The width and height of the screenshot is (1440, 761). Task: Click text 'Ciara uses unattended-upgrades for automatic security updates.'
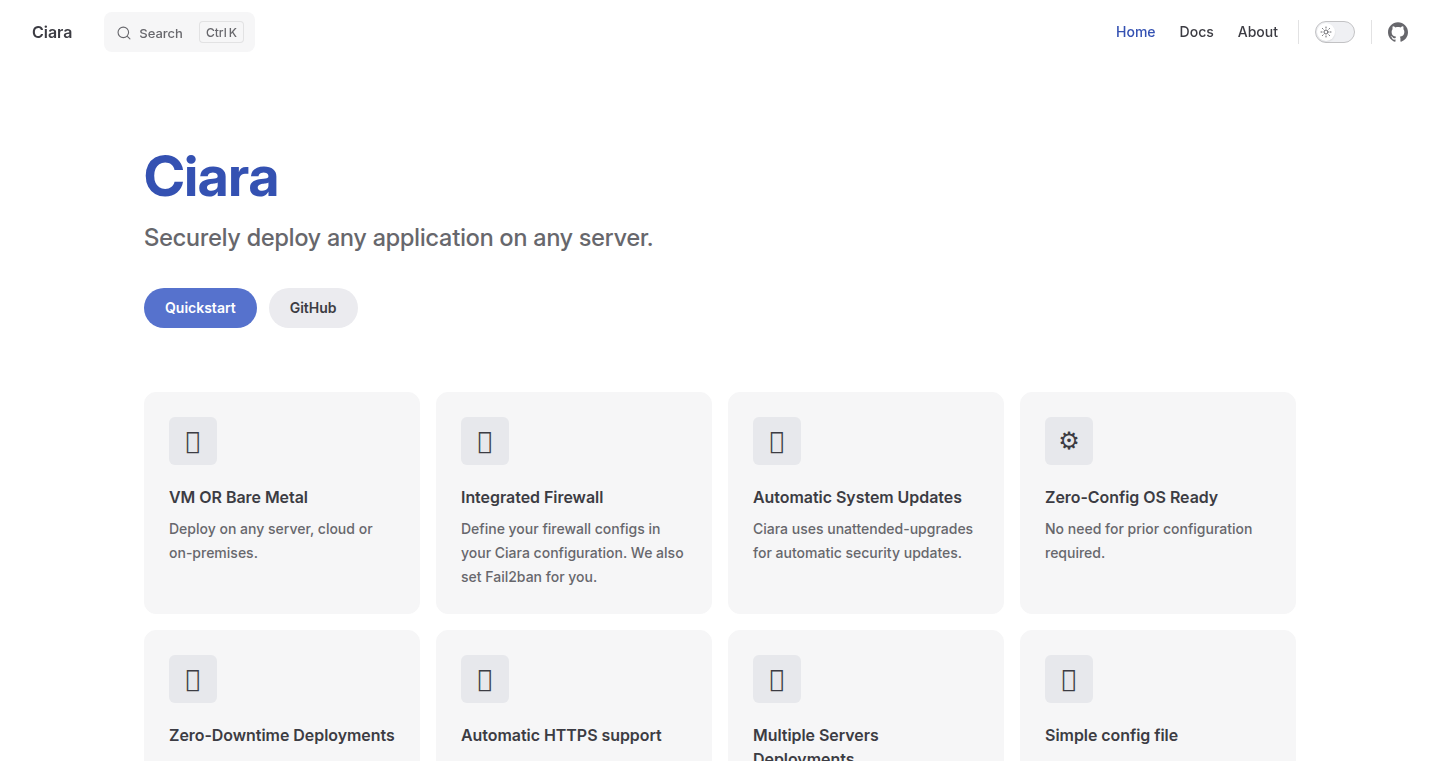click(863, 541)
